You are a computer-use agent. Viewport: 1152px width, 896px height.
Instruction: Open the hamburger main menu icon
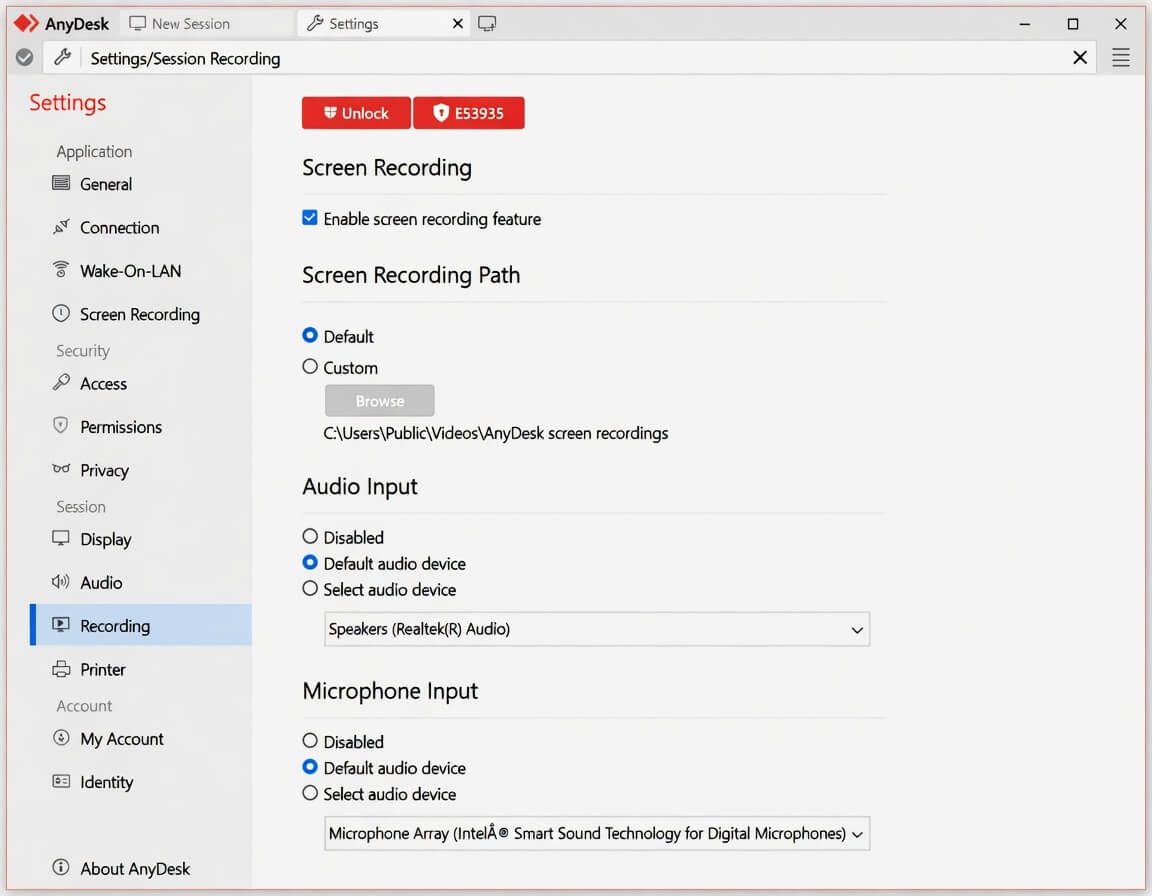[1120, 57]
